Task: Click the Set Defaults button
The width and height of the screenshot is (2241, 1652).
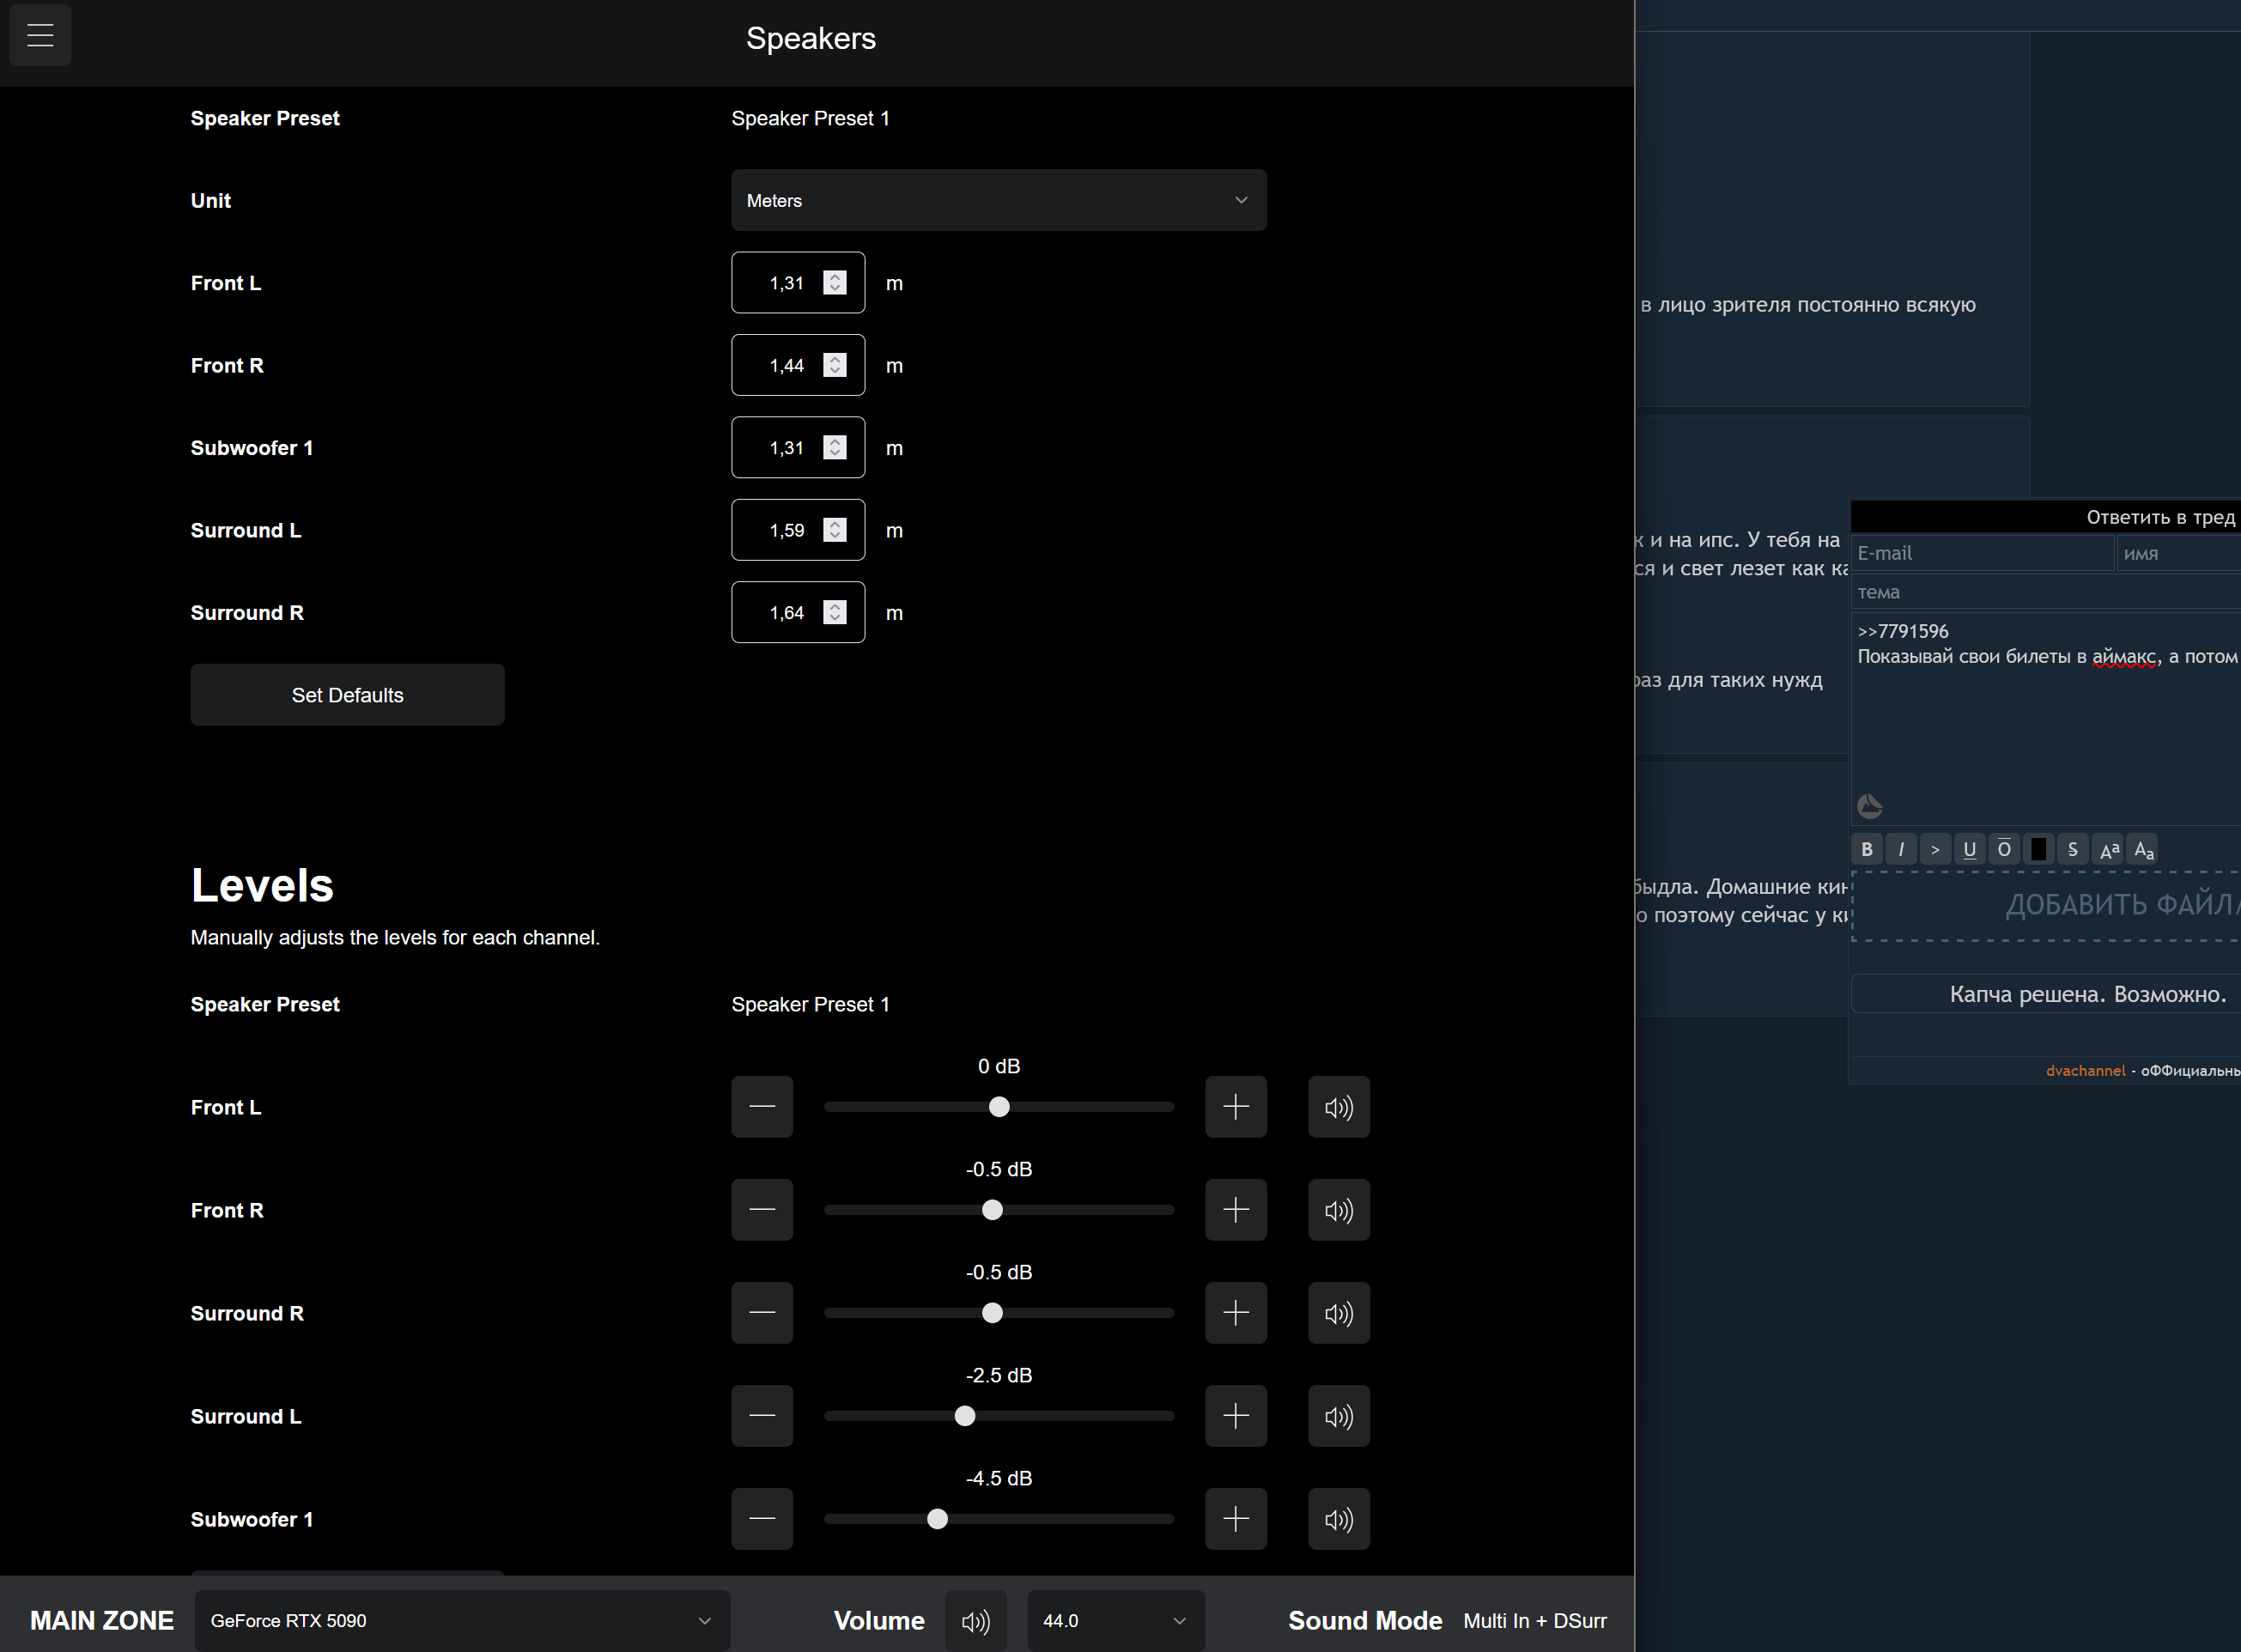Action: [347, 695]
